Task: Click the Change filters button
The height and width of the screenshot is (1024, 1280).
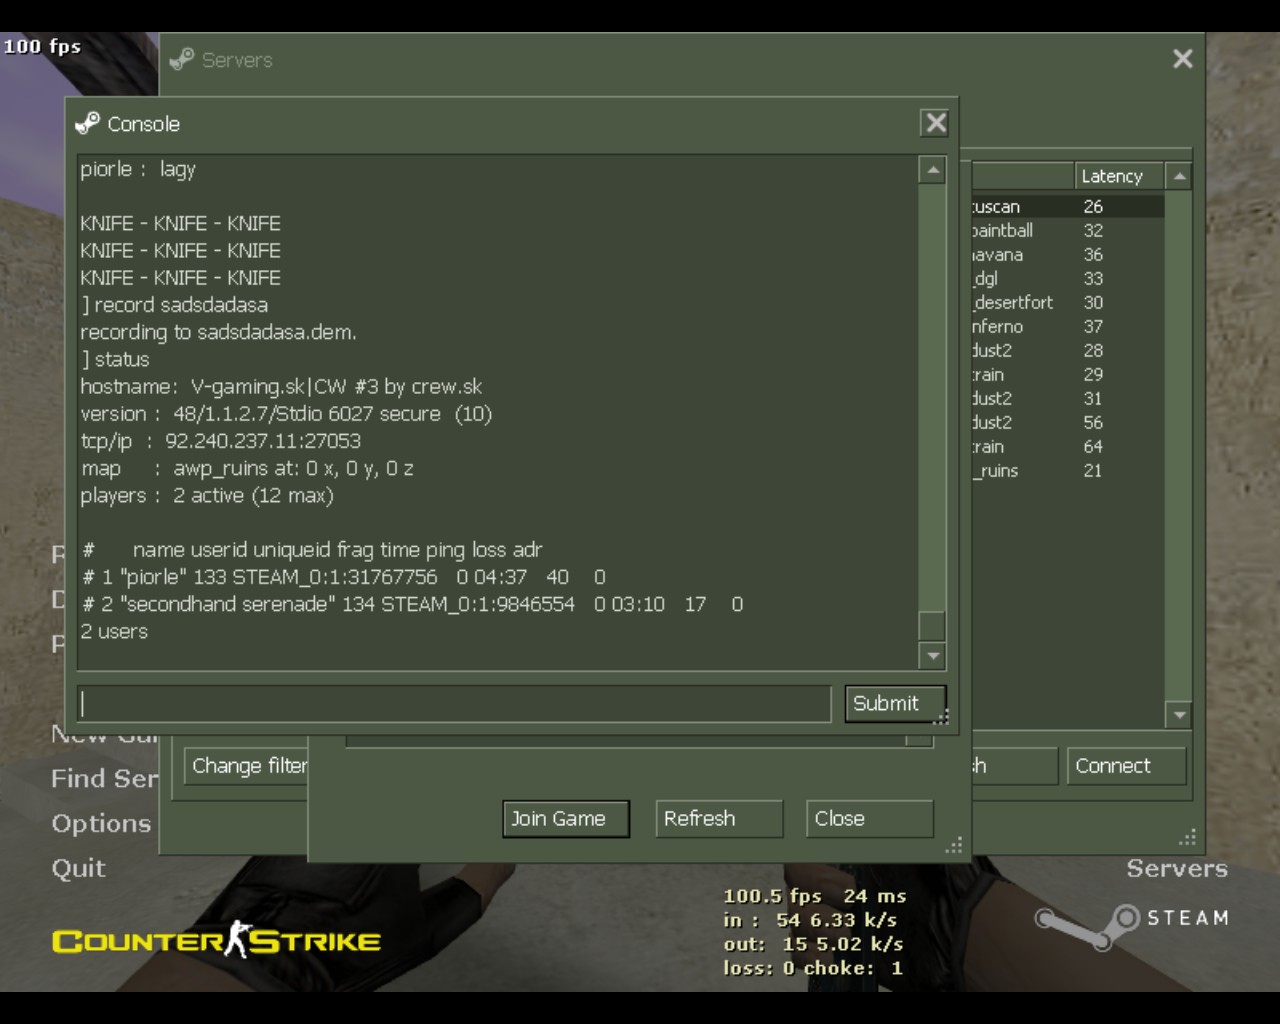Action: point(247,766)
